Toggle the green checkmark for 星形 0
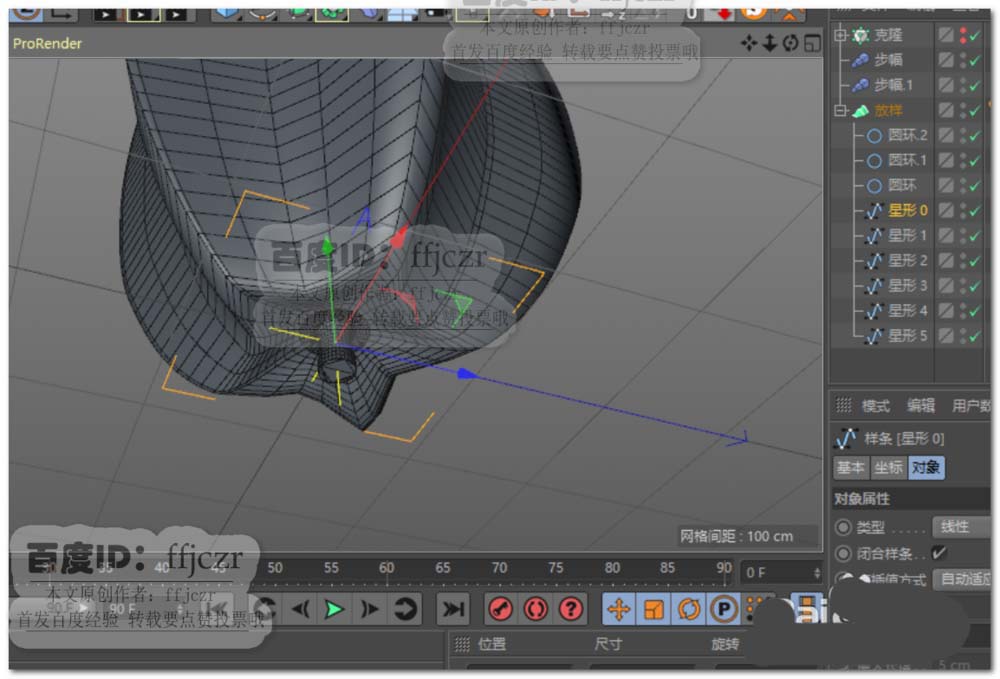Screen dimensions: 1000x679 [x=975, y=212]
